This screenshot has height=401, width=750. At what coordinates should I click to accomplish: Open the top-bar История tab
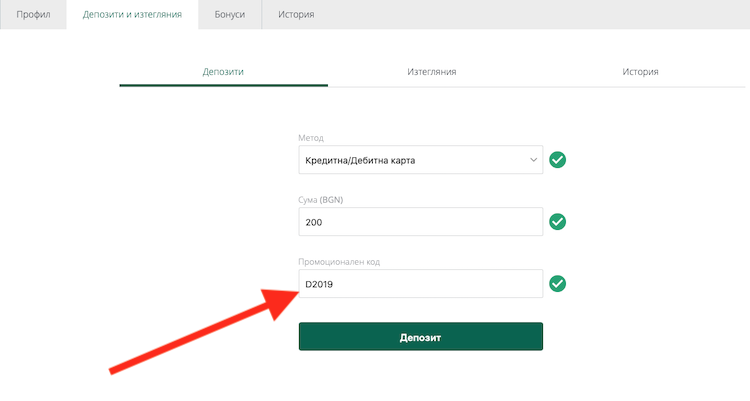pyautogui.click(x=296, y=14)
